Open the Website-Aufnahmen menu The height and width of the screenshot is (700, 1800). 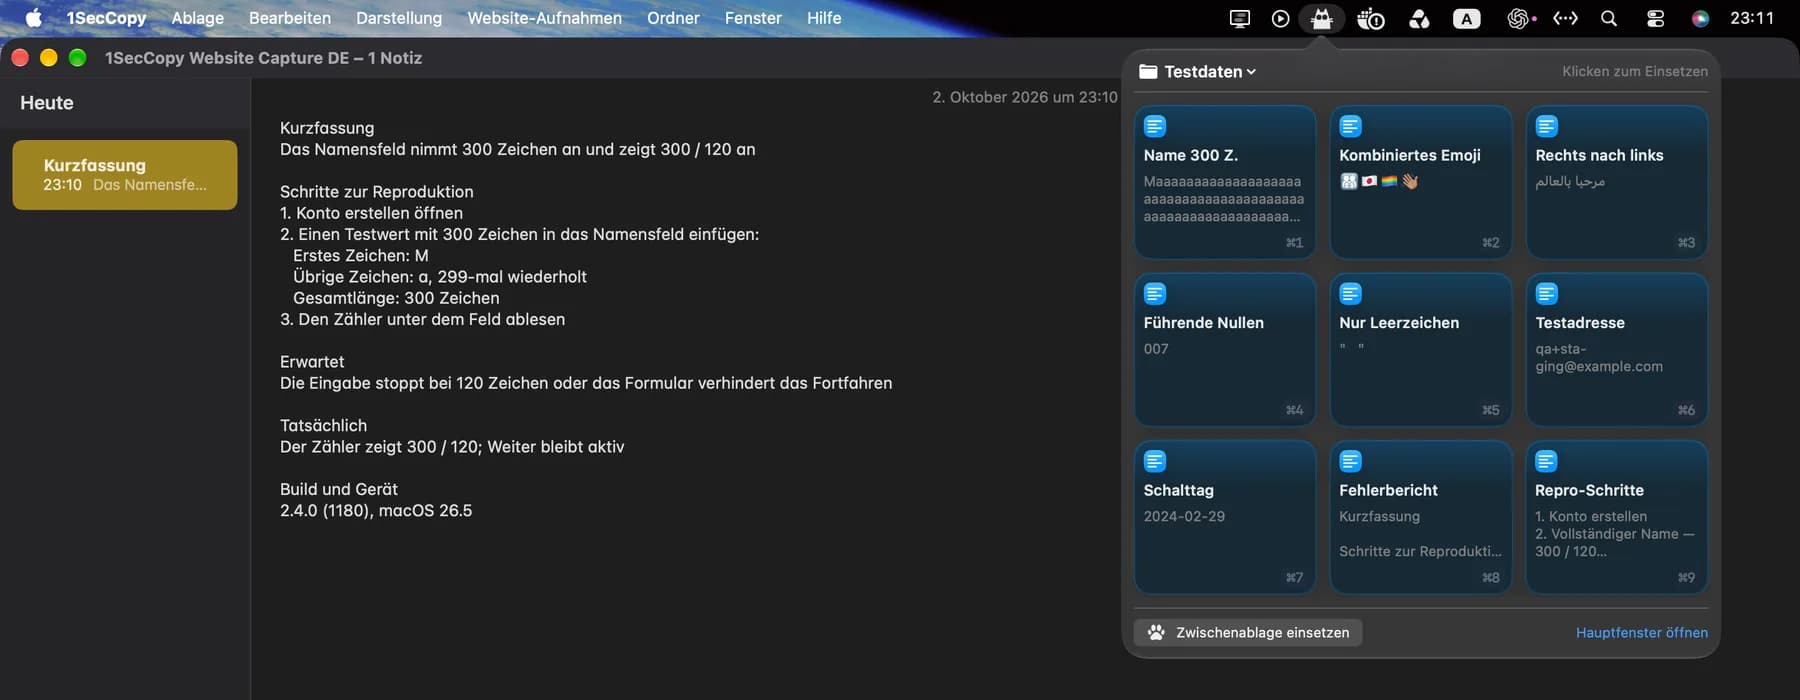(545, 18)
